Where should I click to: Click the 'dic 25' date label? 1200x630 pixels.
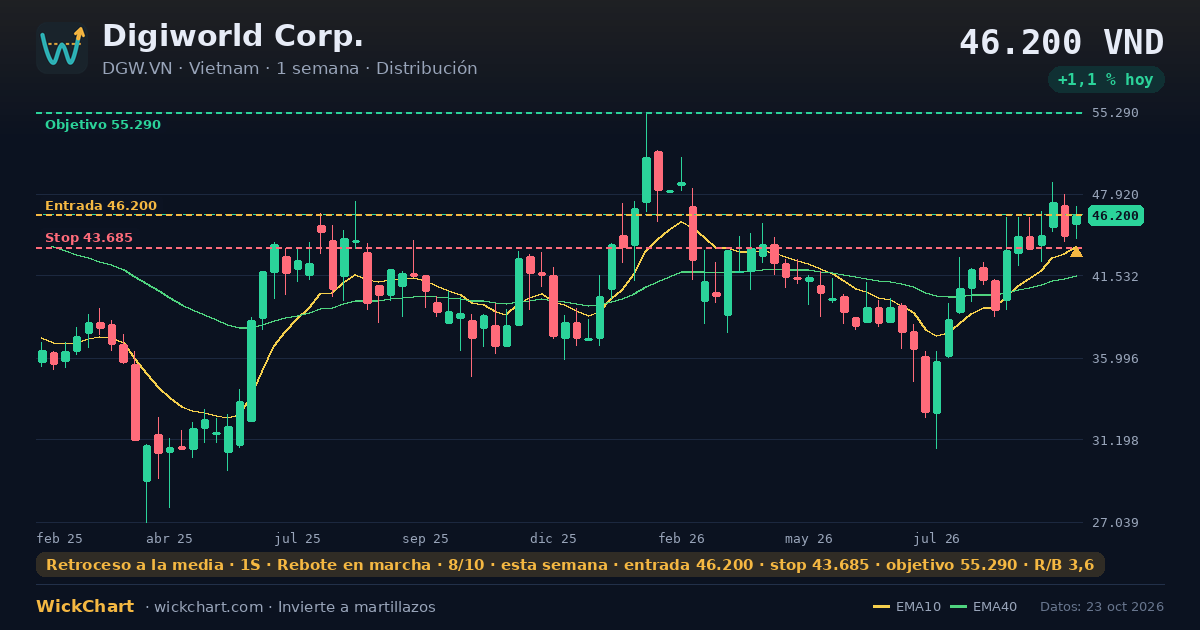pos(554,539)
